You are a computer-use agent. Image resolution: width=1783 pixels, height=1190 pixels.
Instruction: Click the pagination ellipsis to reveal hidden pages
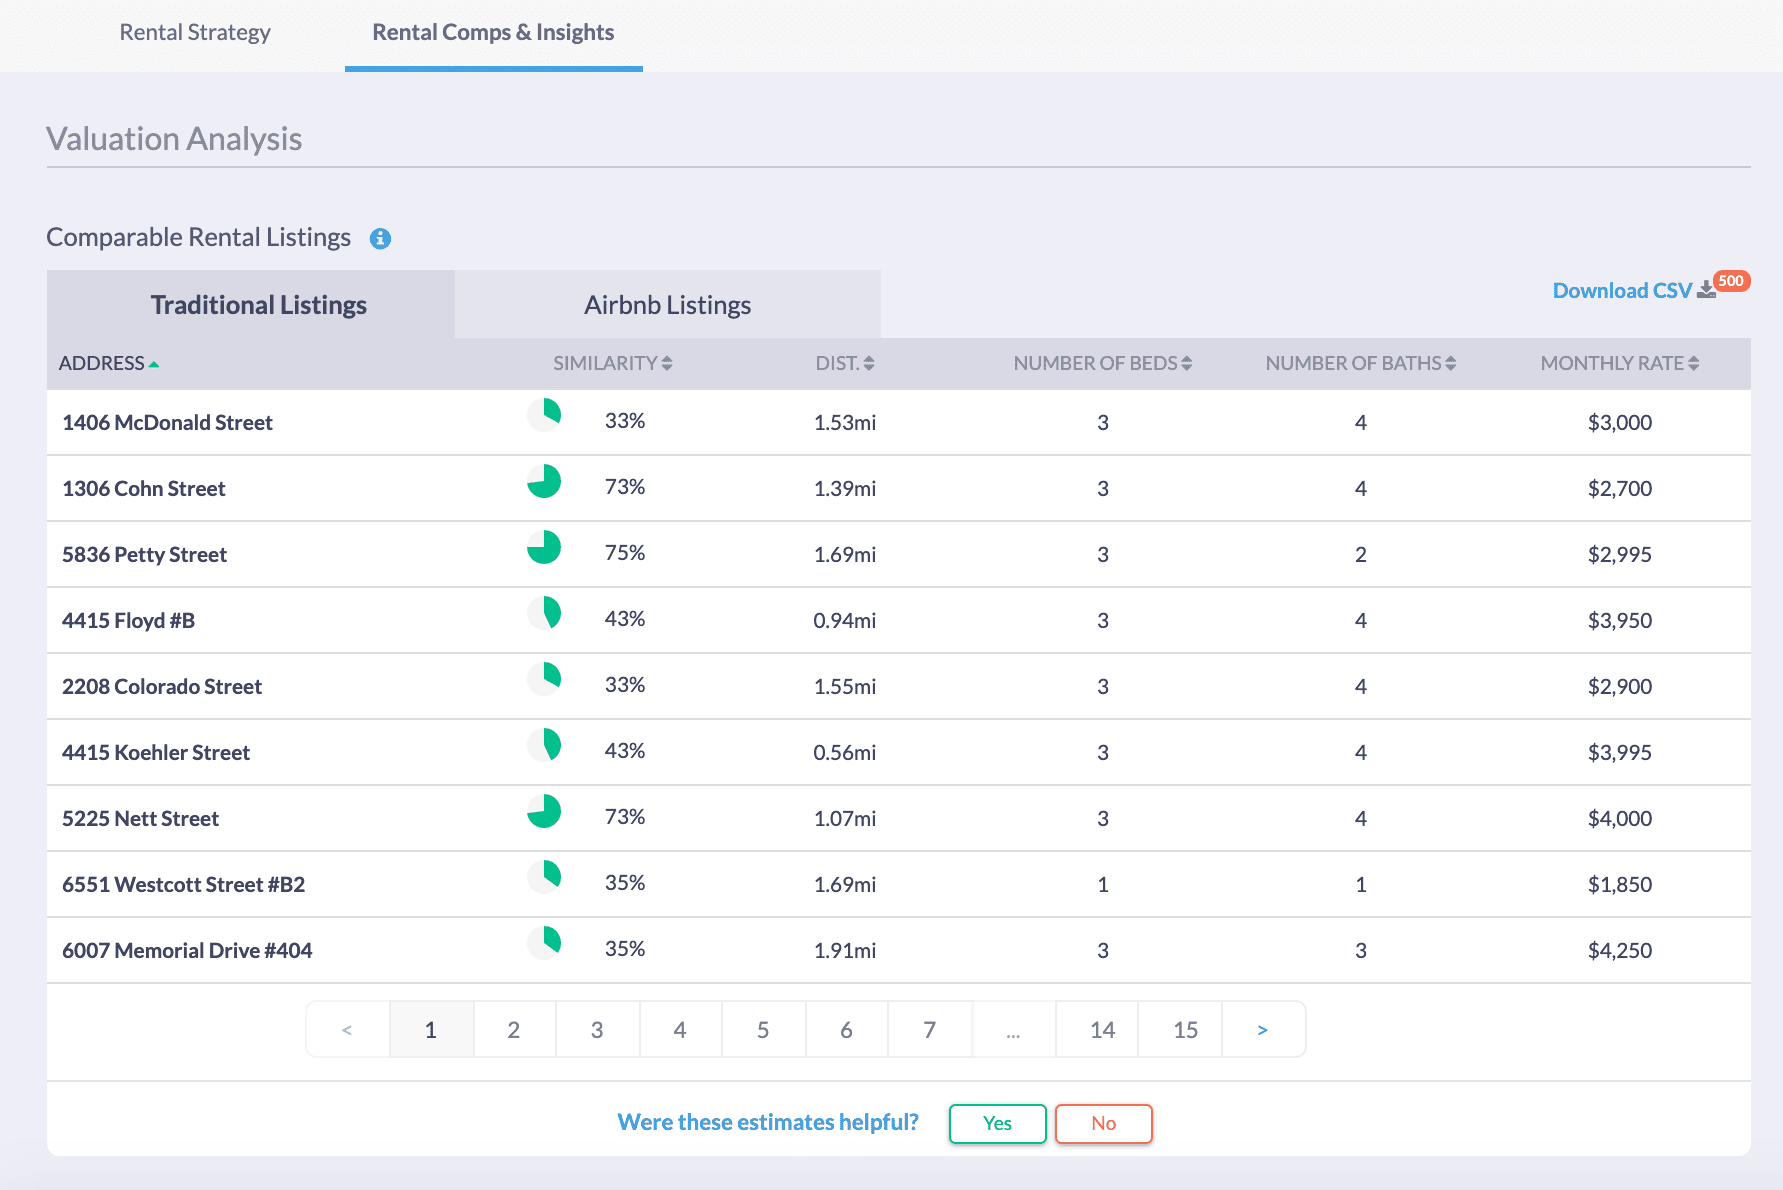tap(1013, 1029)
